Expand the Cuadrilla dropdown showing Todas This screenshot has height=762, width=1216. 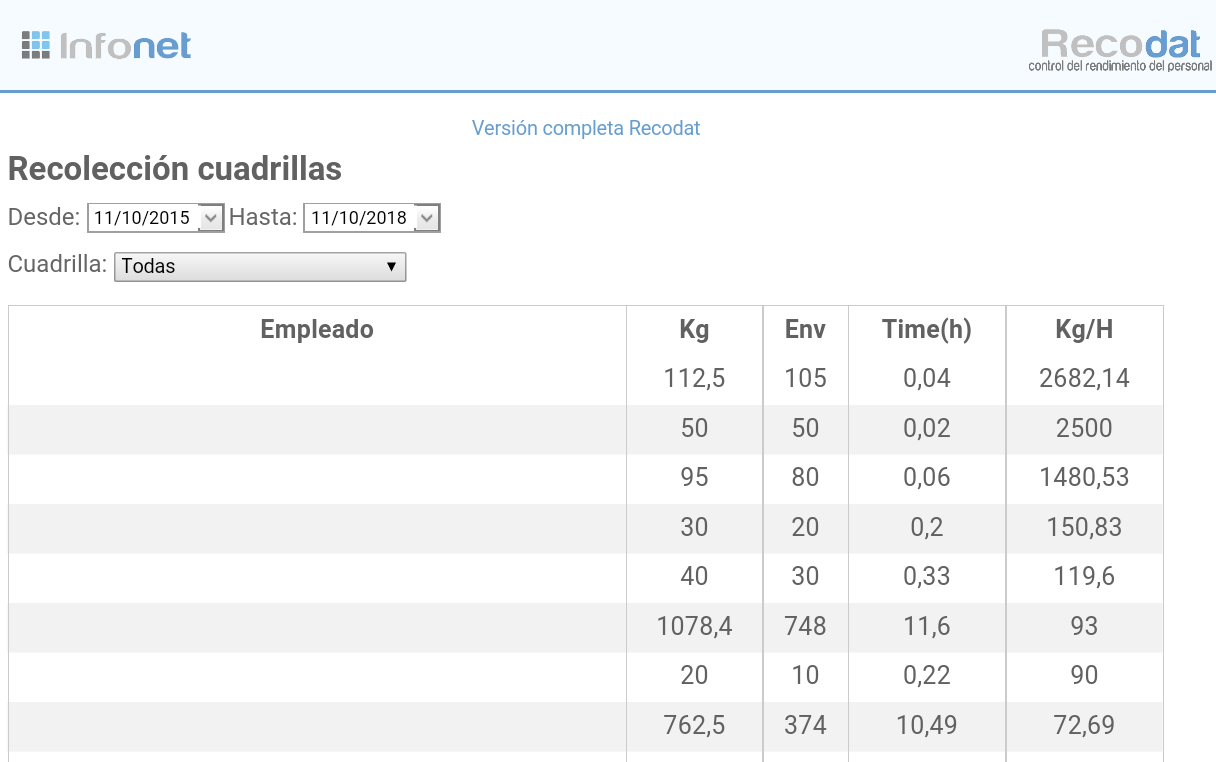click(x=260, y=266)
